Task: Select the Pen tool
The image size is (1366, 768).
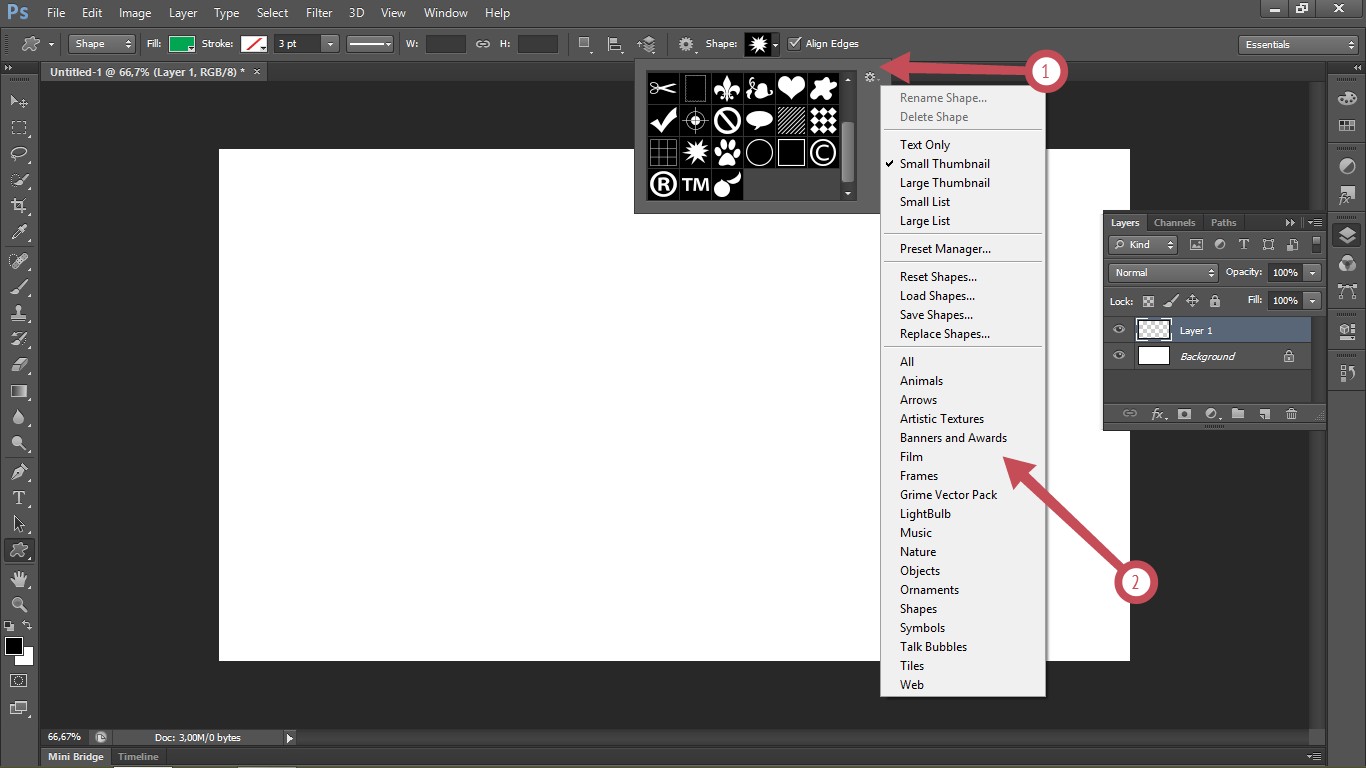Action: pyautogui.click(x=19, y=472)
